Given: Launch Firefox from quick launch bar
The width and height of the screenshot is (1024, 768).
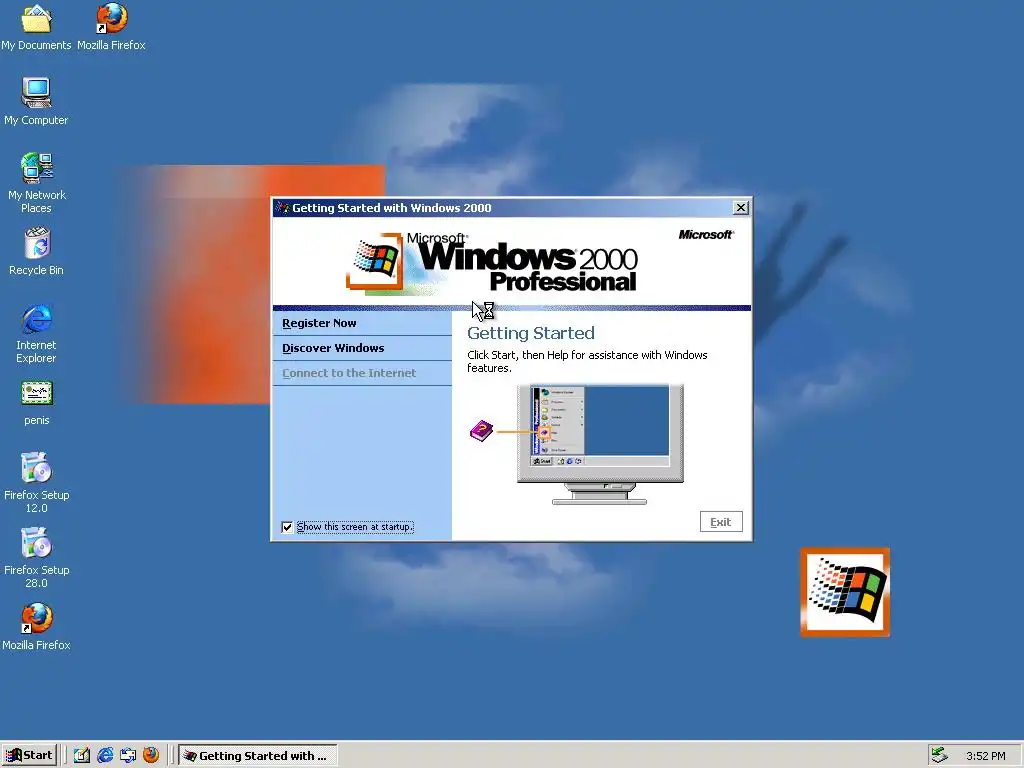Looking at the screenshot, I should pos(151,755).
